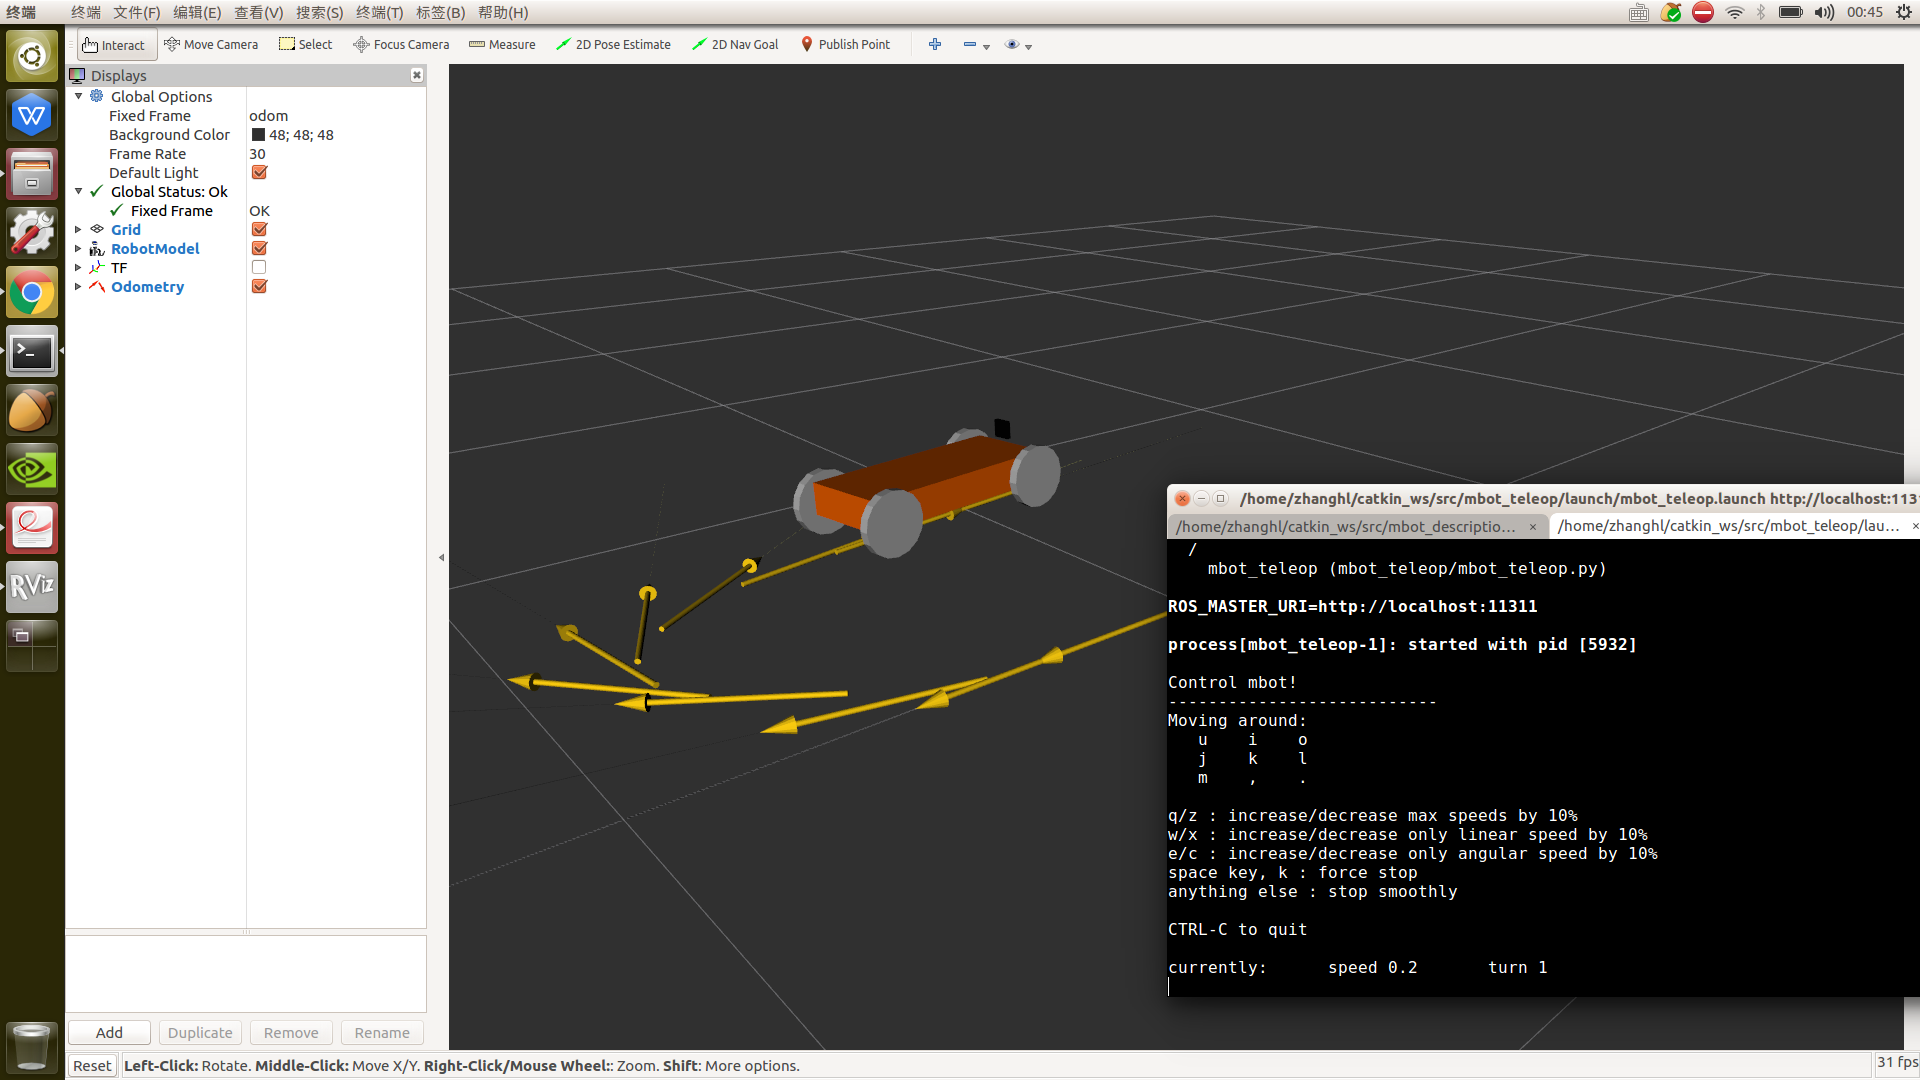Activate the Publish Point tool
Image resolution: width=1920 pixels, height=1080 pixels.
point(845,45)
